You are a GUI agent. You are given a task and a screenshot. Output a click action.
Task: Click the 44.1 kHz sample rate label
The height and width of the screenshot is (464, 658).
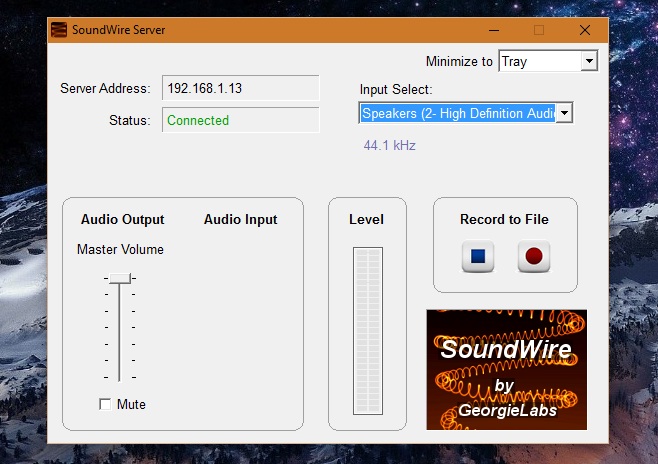(389, 145)
